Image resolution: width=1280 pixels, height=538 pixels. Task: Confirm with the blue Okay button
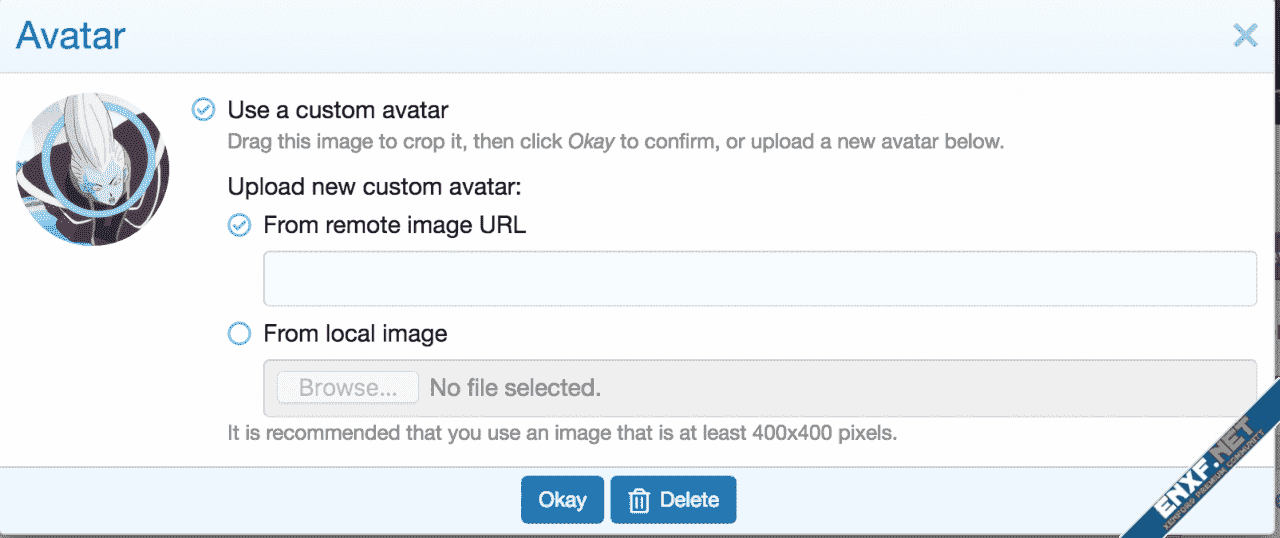[562, 499]
